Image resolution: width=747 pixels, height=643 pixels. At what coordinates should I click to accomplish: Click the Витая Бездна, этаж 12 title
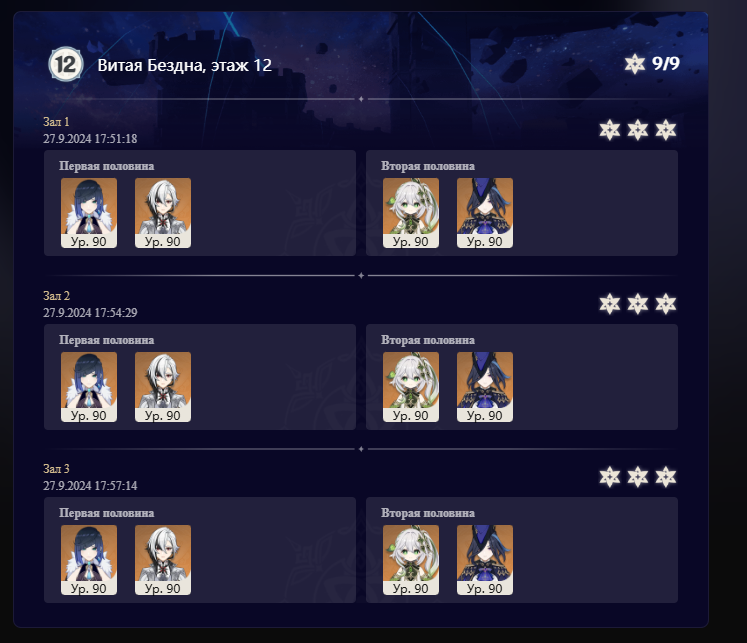pyautogui.click(x=185, y=65)
